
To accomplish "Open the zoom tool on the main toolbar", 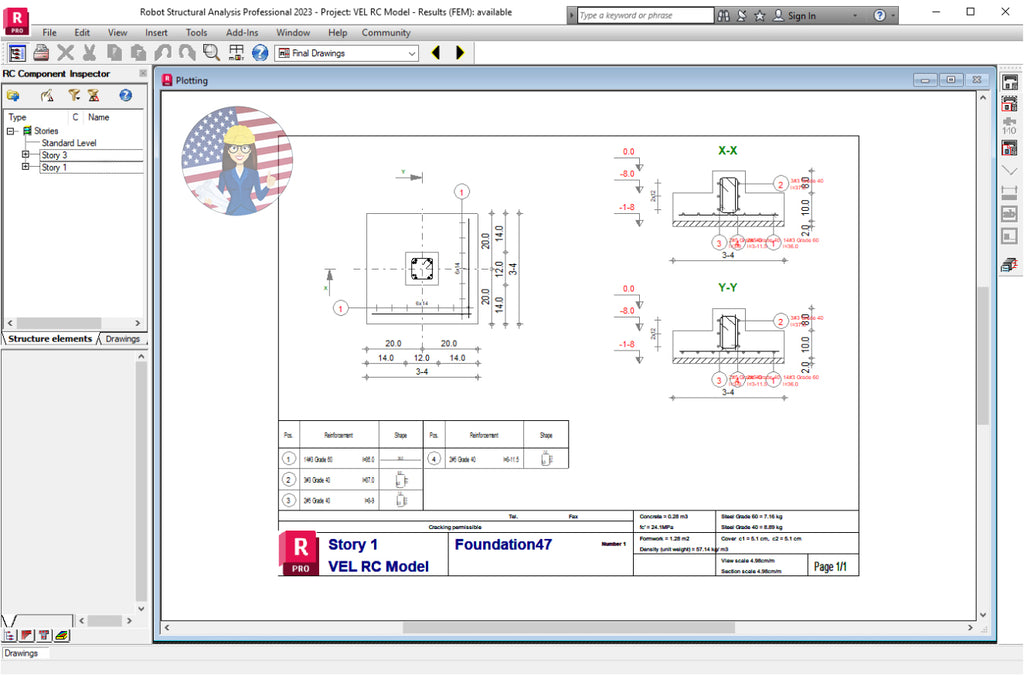I will click(211, 52).
